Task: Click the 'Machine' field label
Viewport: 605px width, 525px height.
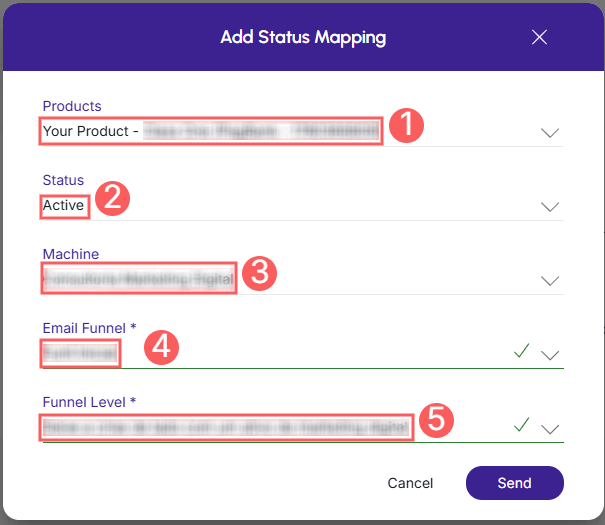Action: [x=71, y=254]
